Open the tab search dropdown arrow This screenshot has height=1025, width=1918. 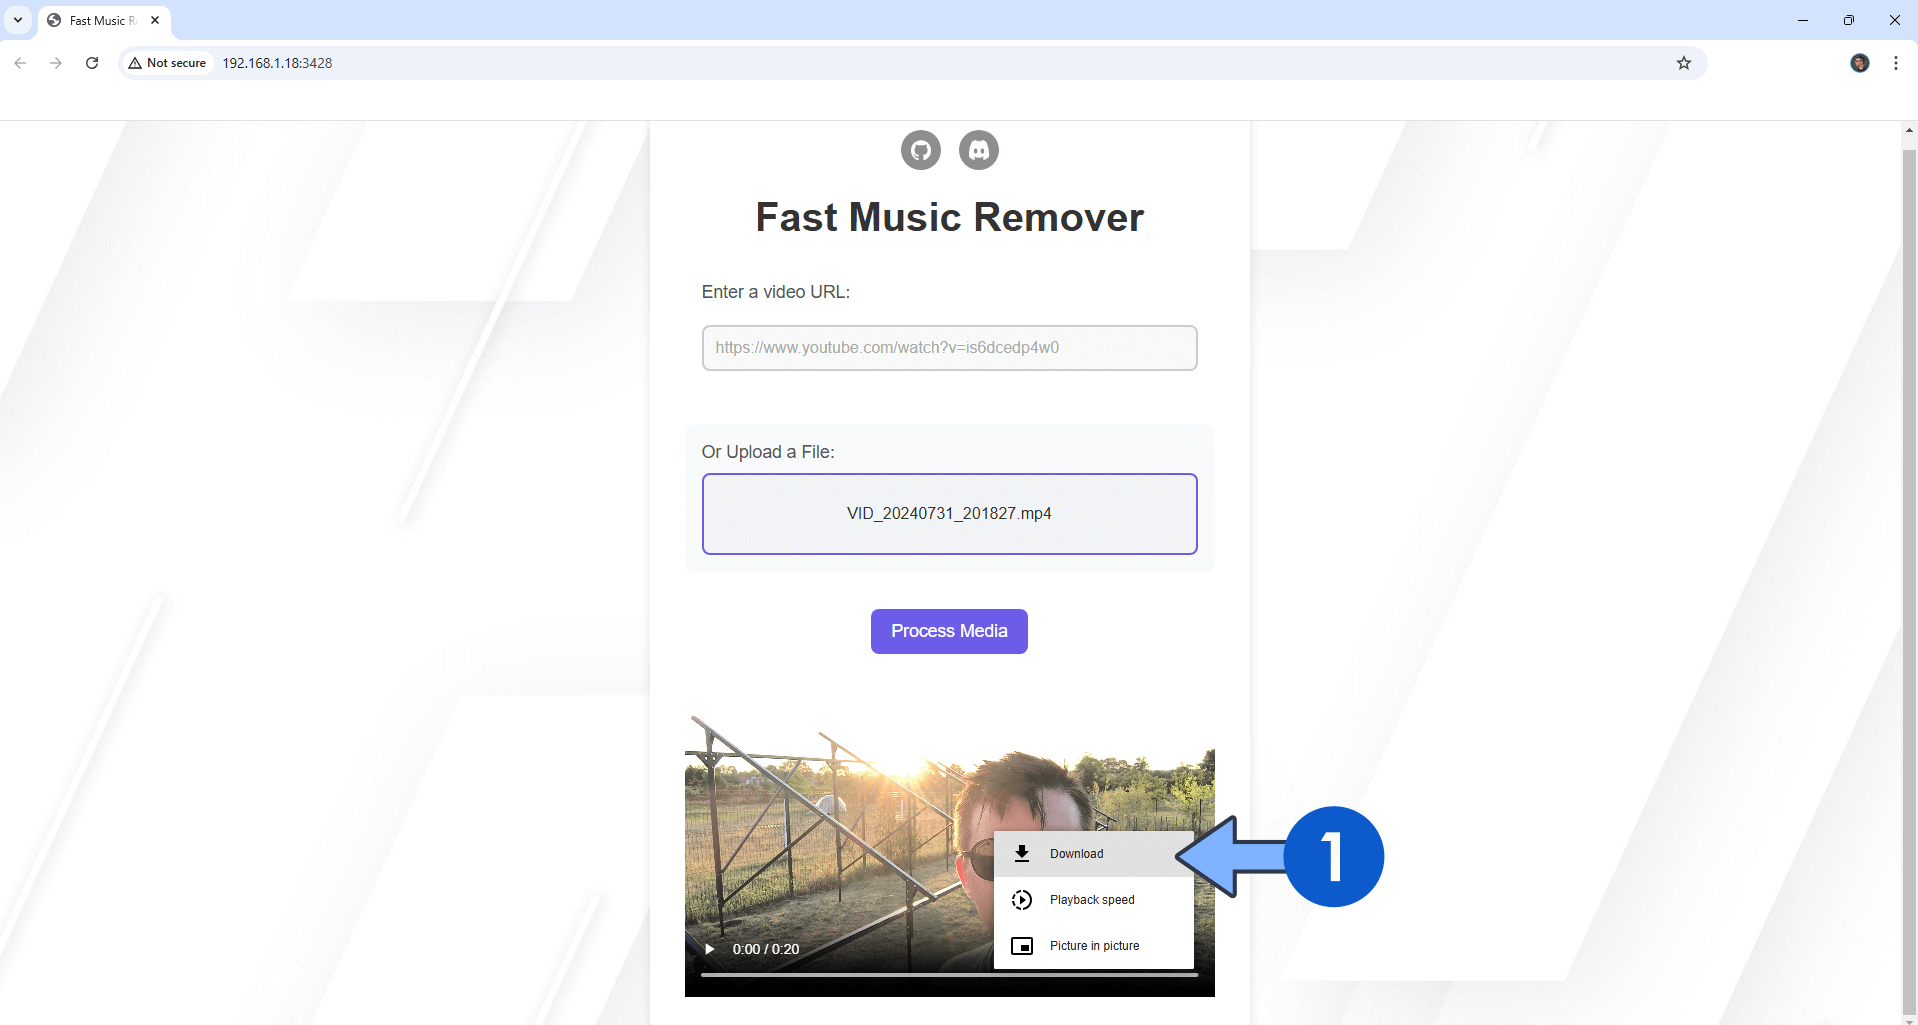(18, 20)
